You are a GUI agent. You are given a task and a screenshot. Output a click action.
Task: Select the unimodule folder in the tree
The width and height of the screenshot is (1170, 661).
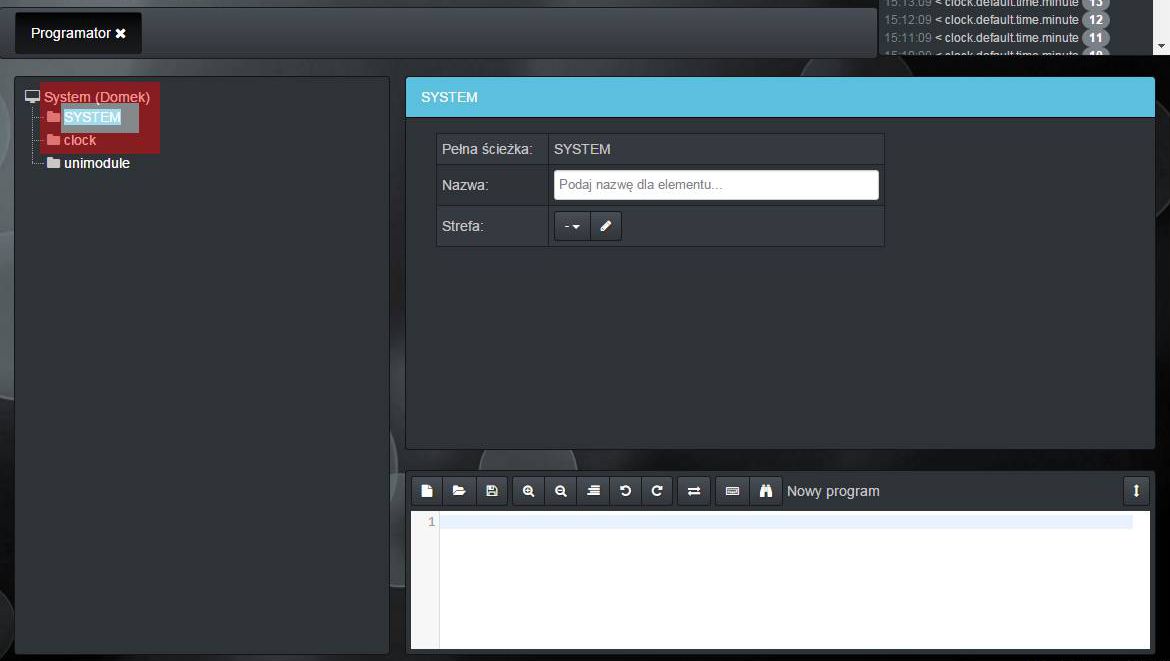click(x=96, y=163)
